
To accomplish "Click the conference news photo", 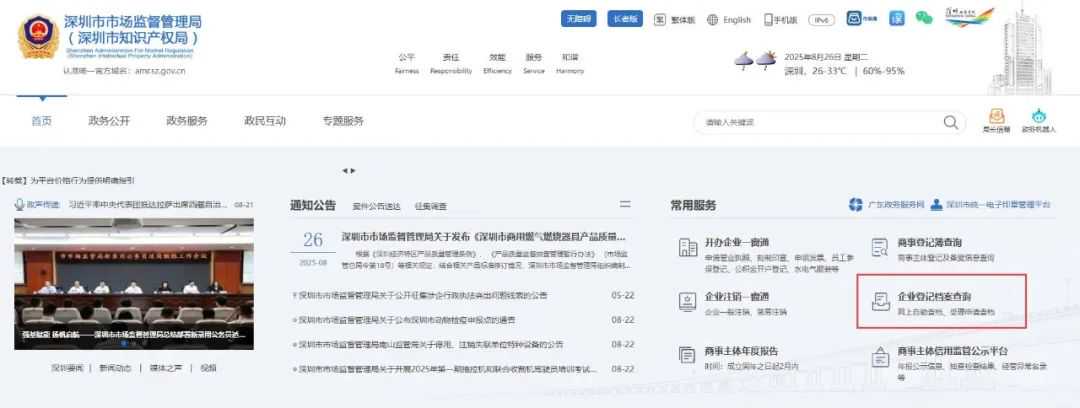I will 134,283.
